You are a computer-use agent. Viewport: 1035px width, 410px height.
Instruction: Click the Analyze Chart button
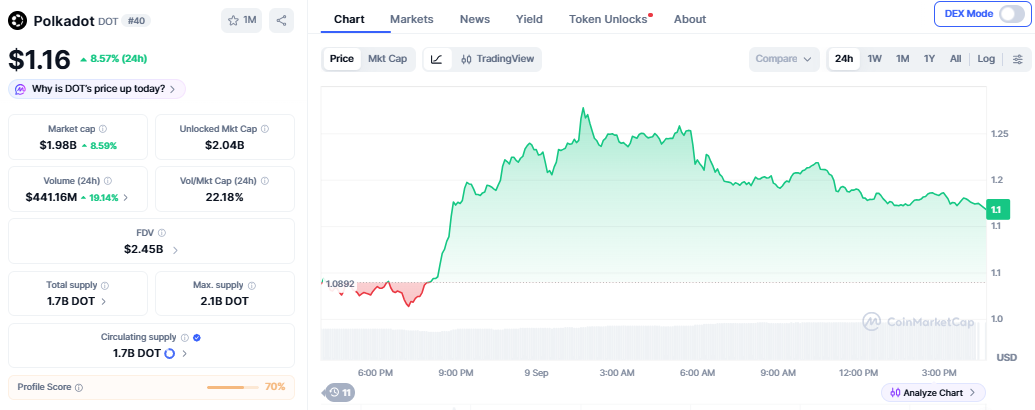point(933,393)
